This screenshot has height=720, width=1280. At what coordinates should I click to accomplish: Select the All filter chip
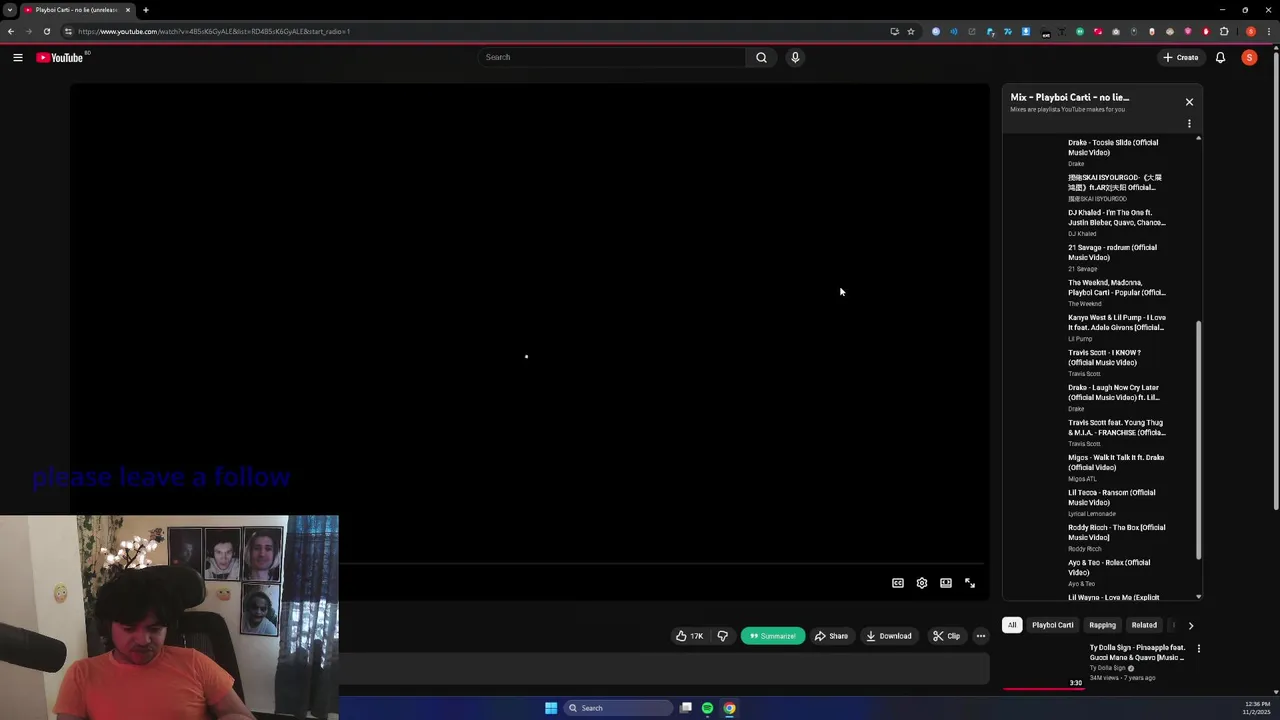(1012, 625)
